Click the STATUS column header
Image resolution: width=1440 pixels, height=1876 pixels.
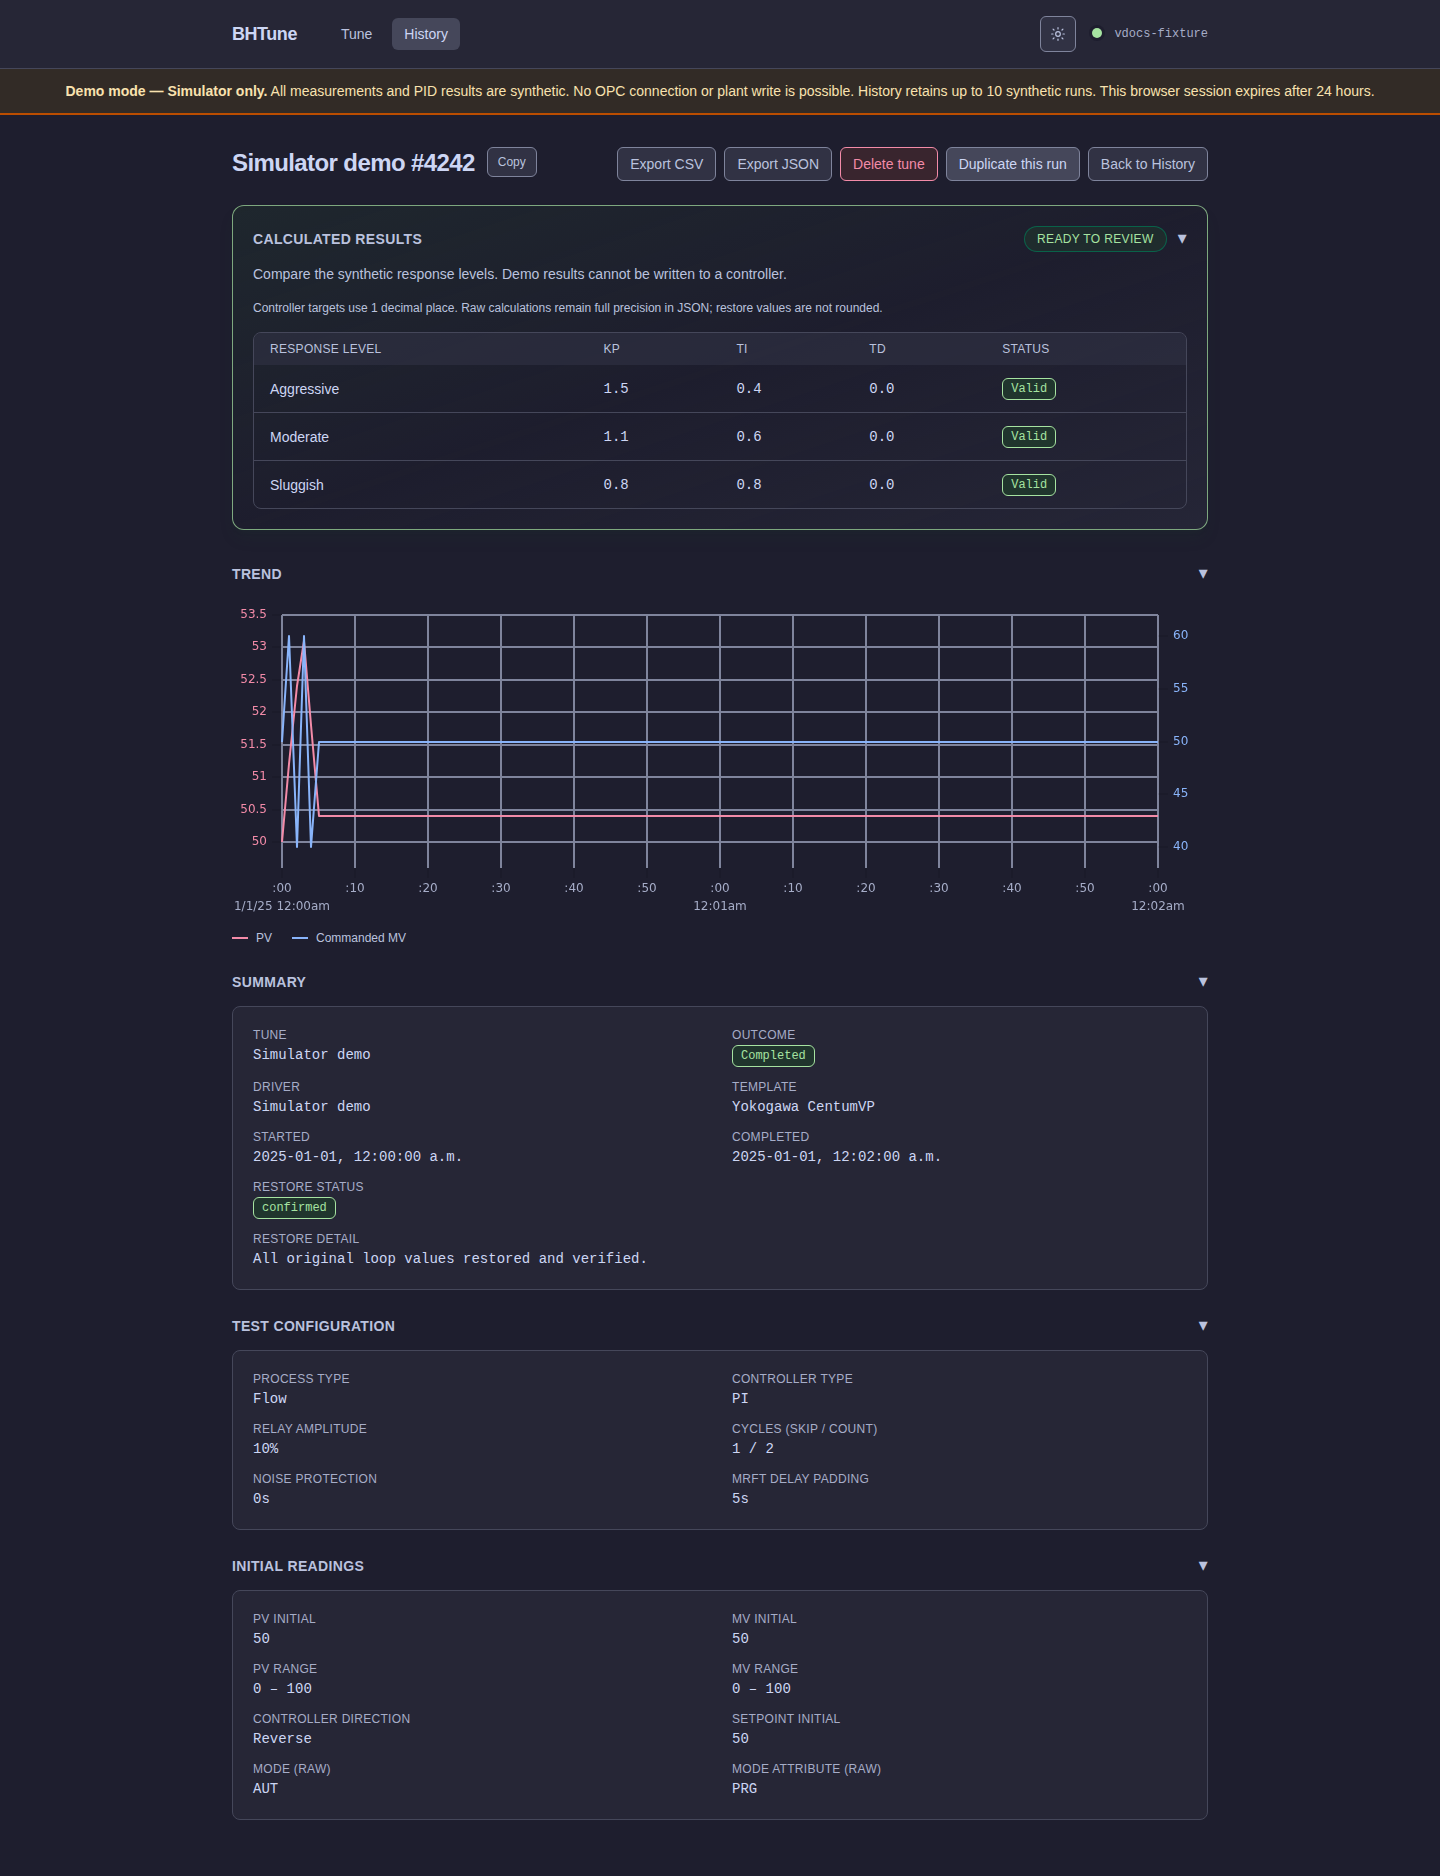tap(1026, 349)
